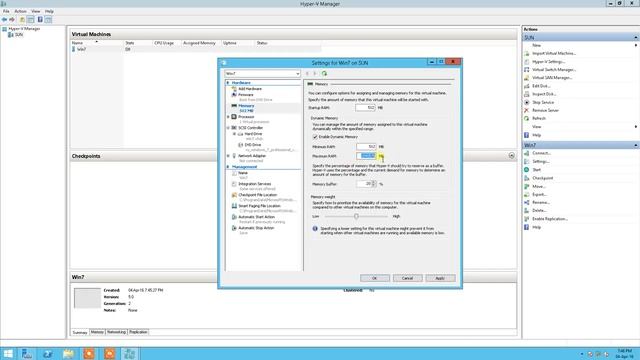Screen dimensions: 640x360
Task: Select DVD Drive in settings tree
Action: pos(253,145)
